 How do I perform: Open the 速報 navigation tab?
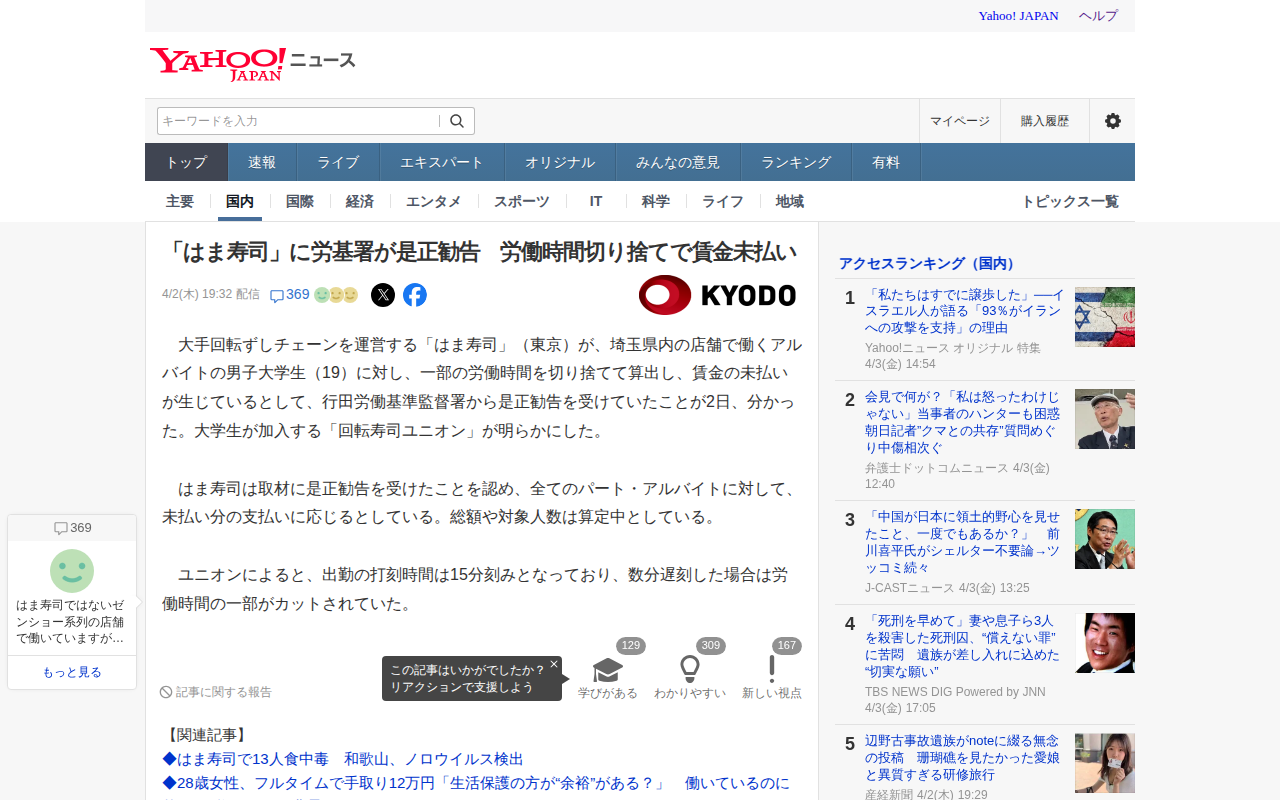(262, 162)
